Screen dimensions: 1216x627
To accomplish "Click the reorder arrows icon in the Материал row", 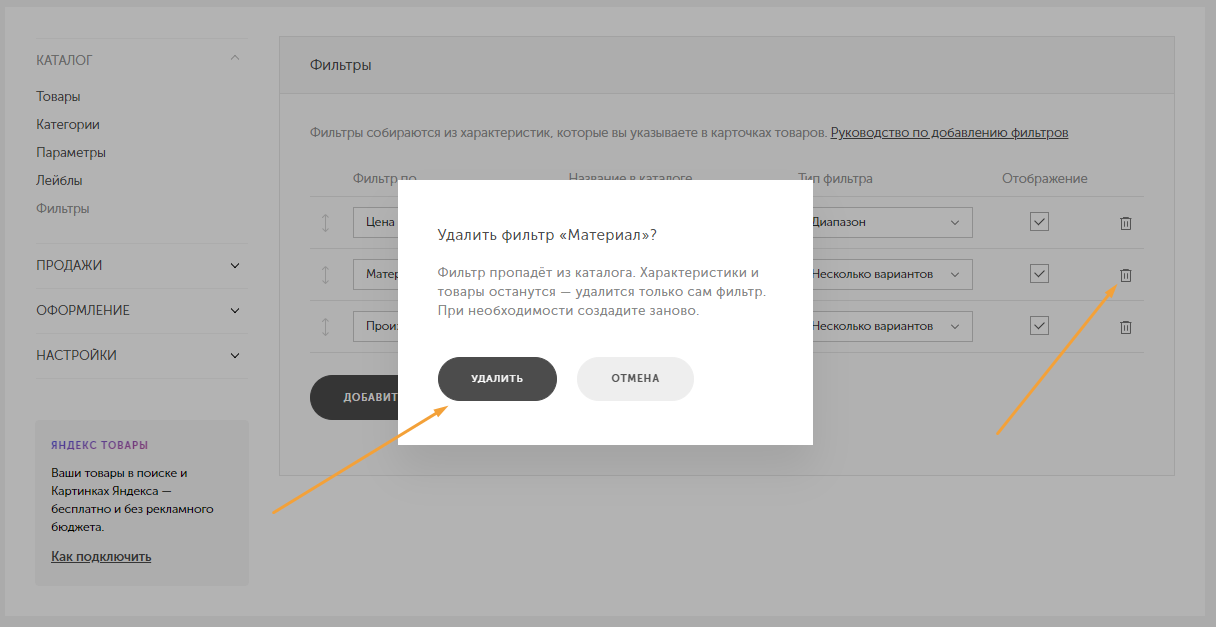I will (x=325, y=275).
